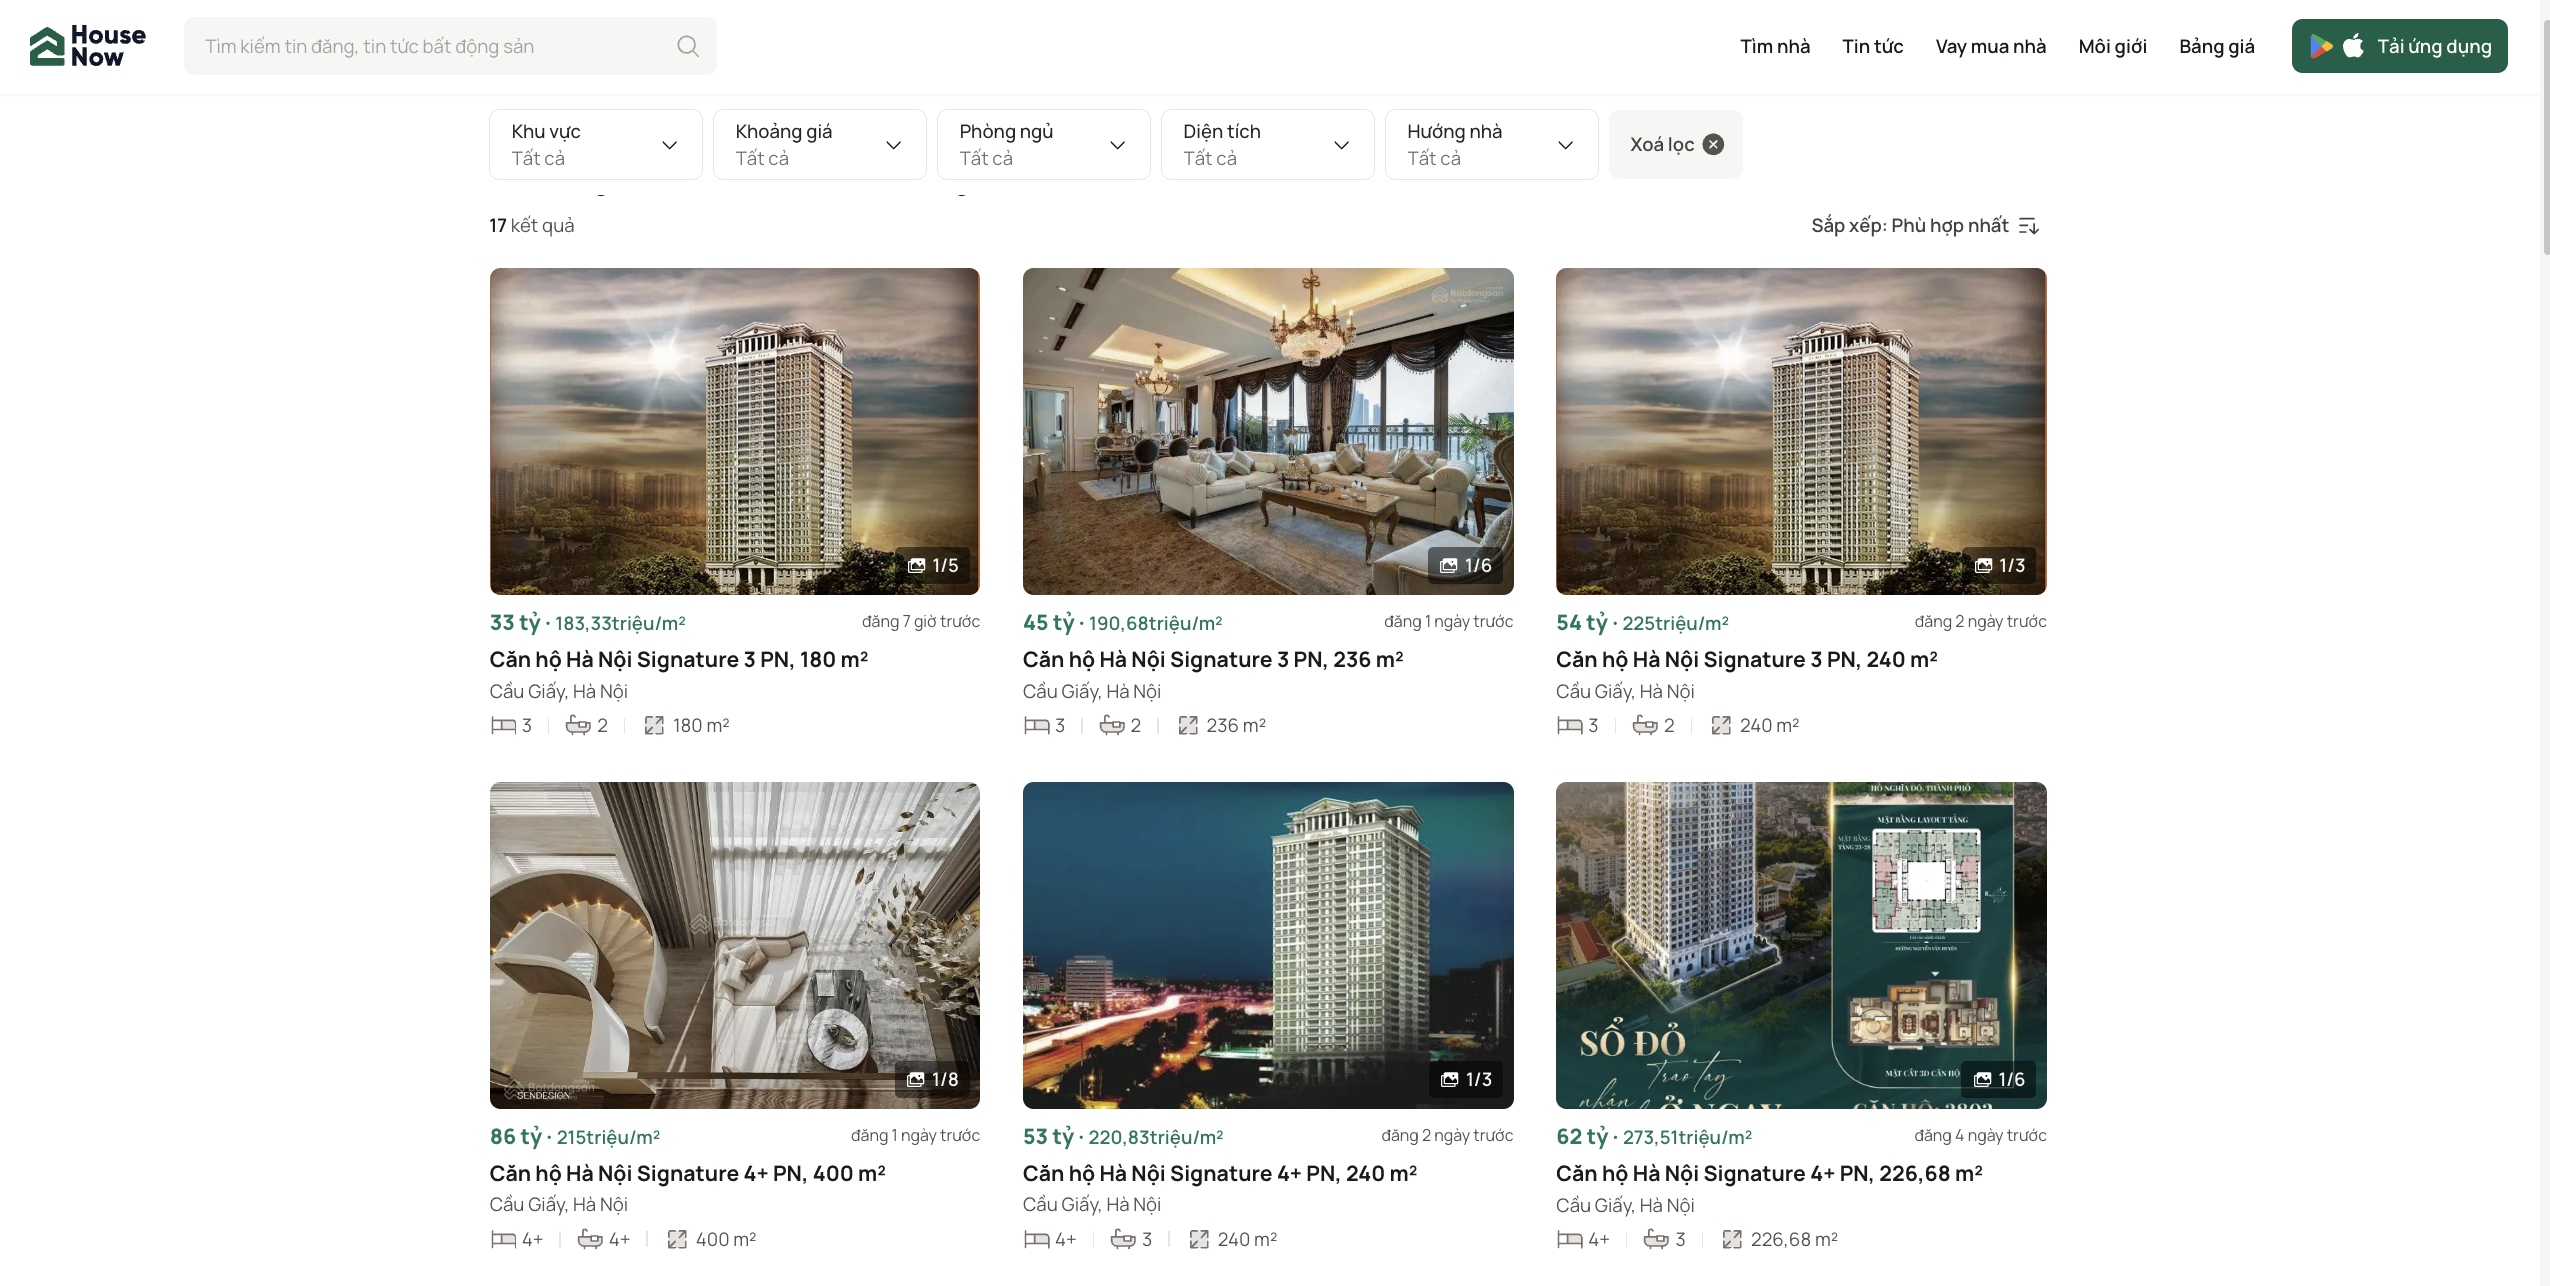
Task: Open Căn hộ Hà Nội Signature 4+ PN, 400 m² title
Action: [x=688, y=1174]
